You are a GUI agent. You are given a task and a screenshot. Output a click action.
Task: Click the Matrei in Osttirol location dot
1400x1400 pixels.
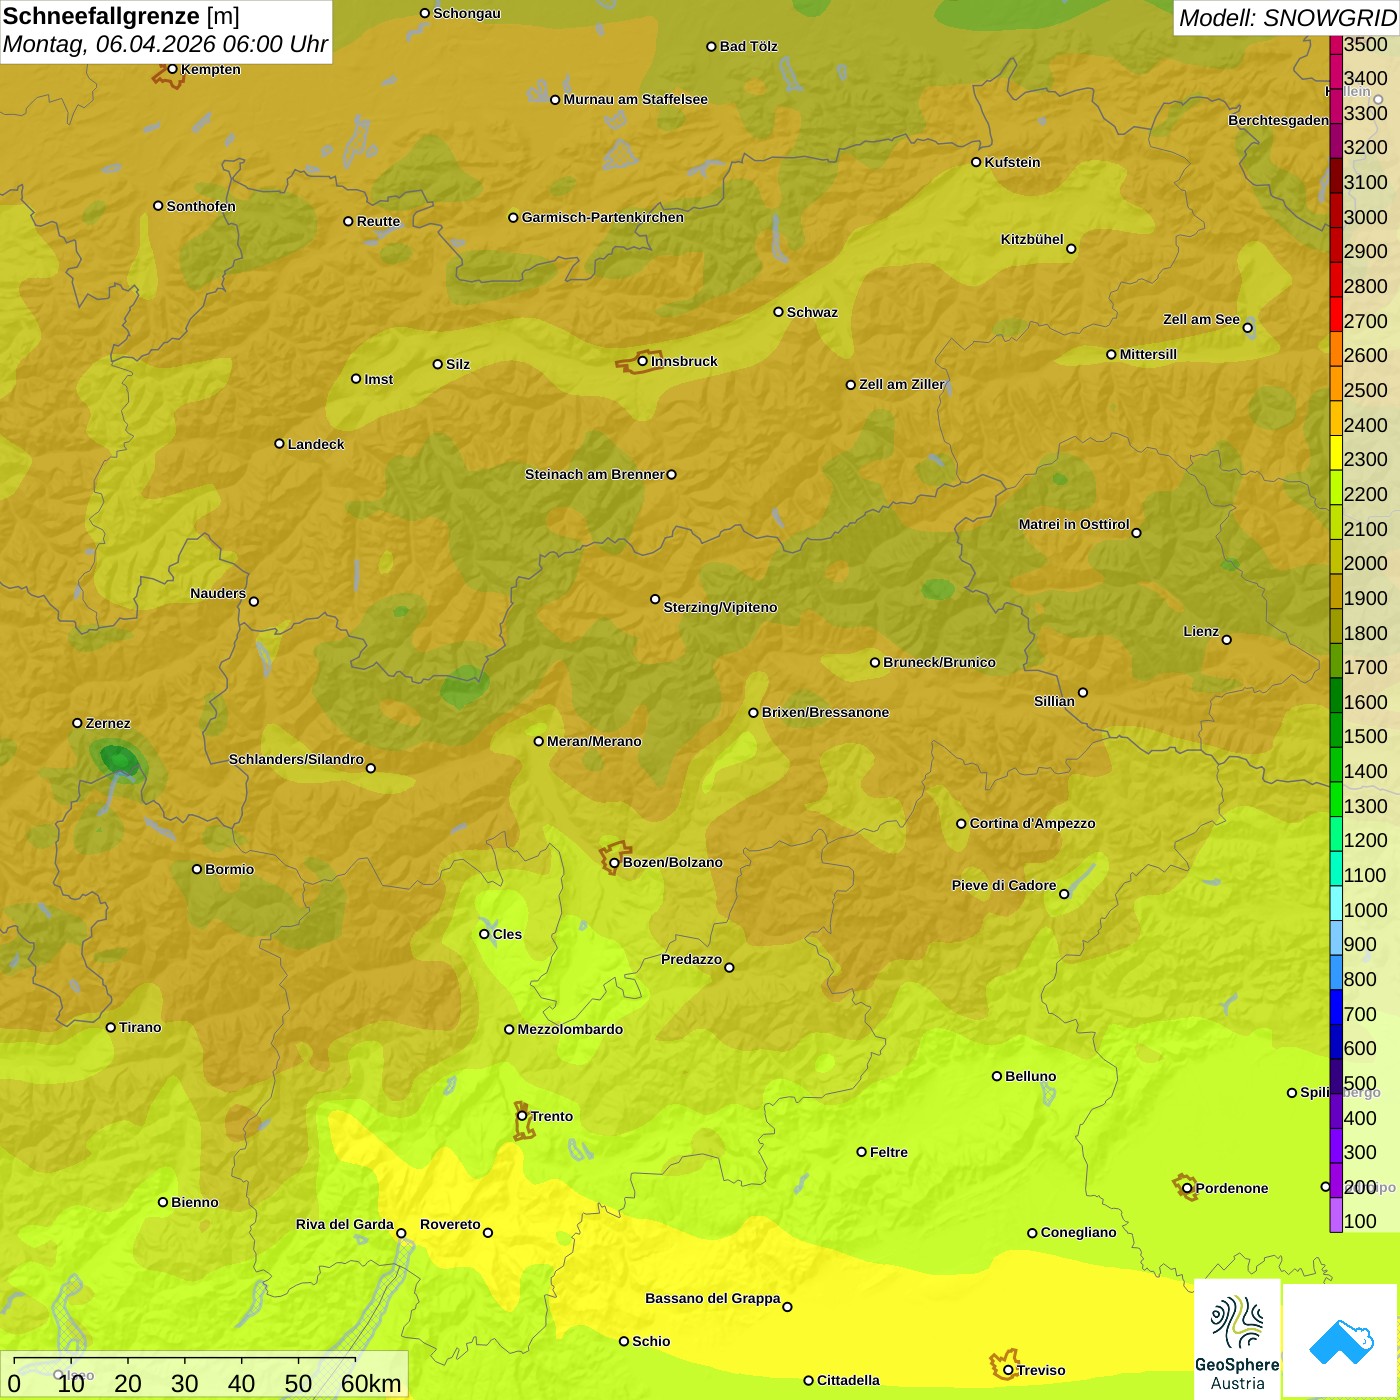tap(1136, 533)
